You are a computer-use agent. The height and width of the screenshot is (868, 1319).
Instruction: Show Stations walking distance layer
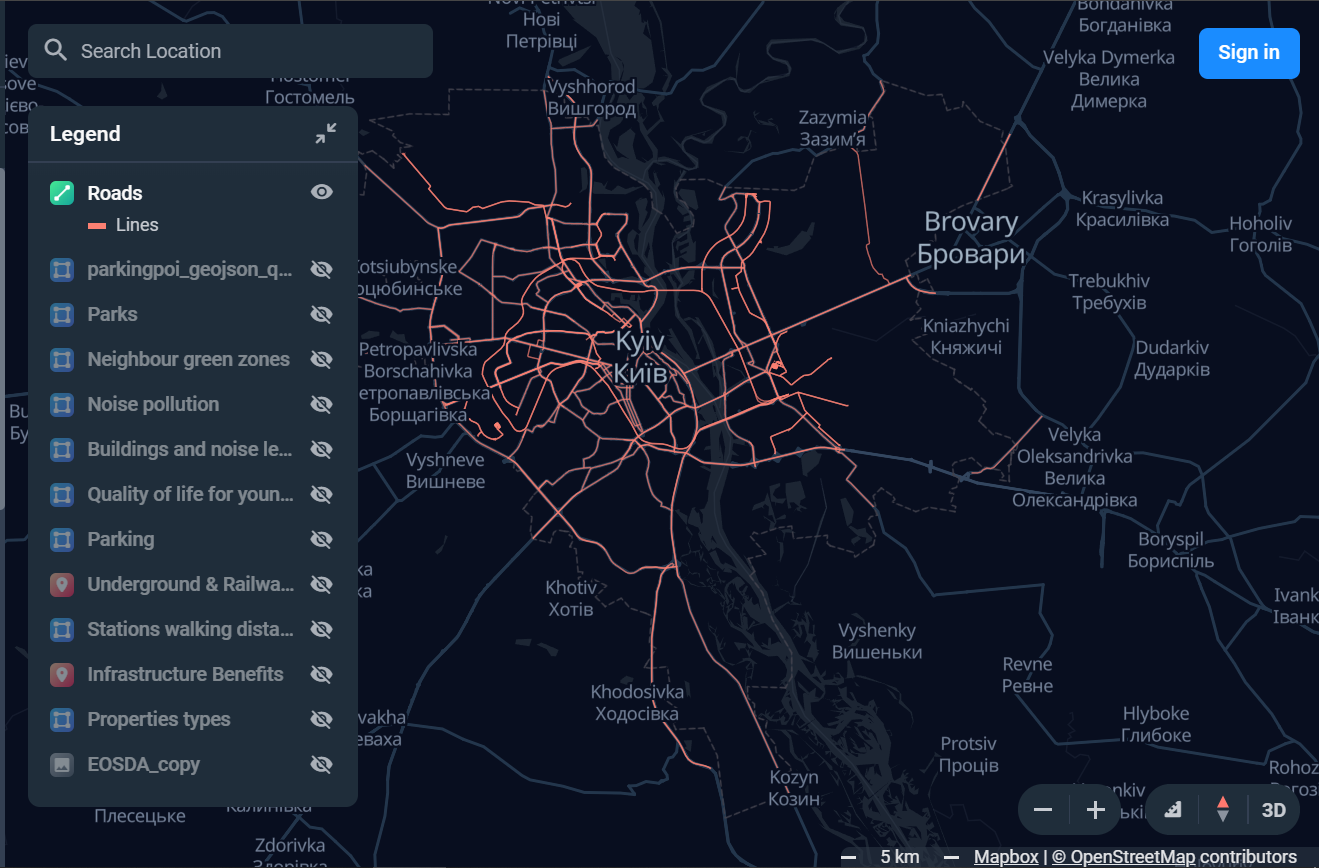pyautogui.click(x=321, y=629)
